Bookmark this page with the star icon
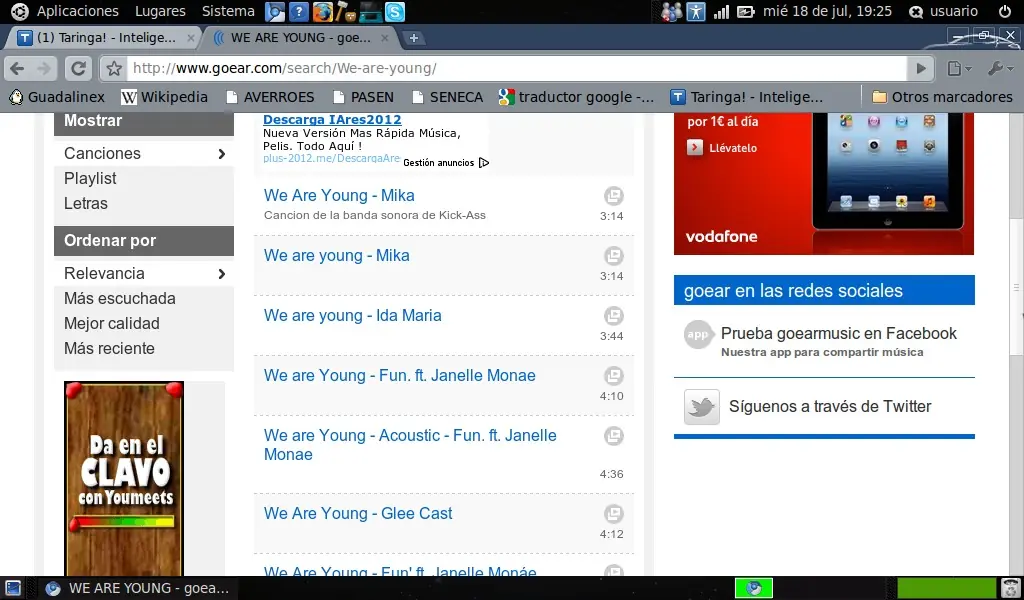 (114, 68)
